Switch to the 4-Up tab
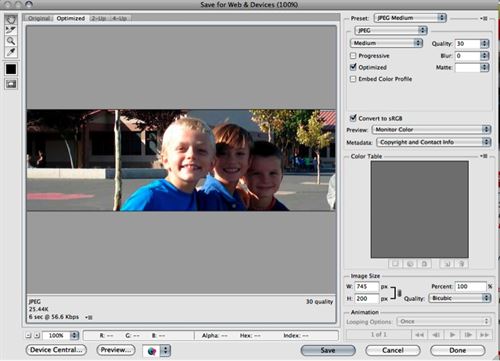This screenshot has width=500, height=361. pos(119,18)
